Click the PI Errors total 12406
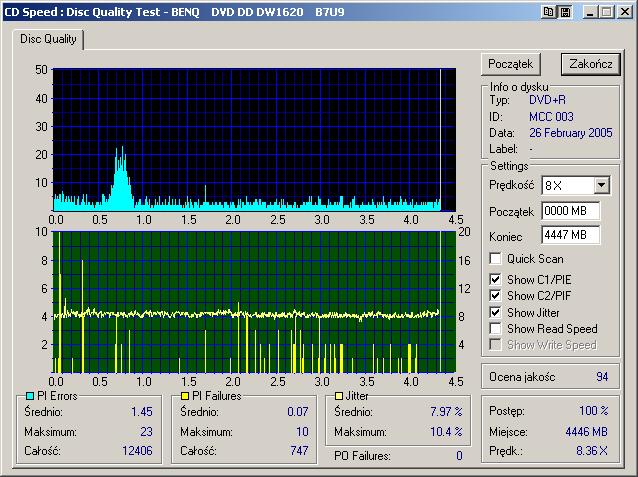Screen dimensions: 638x477 tap(137, 451)
